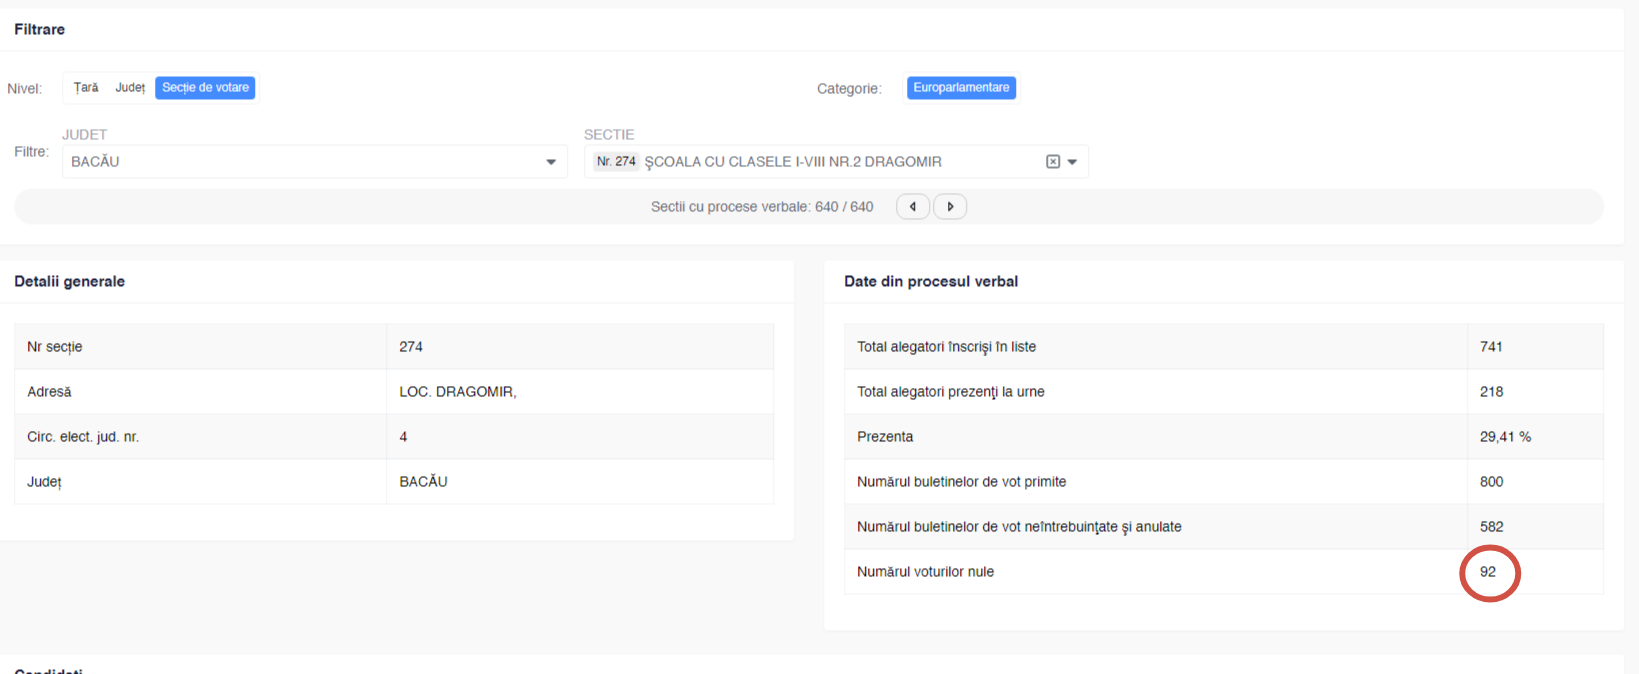Screen dimensions: 1639x674
Task: Click the ȘCOALA CU CLASELE I-VIII section name
Action: click(793, 162)
